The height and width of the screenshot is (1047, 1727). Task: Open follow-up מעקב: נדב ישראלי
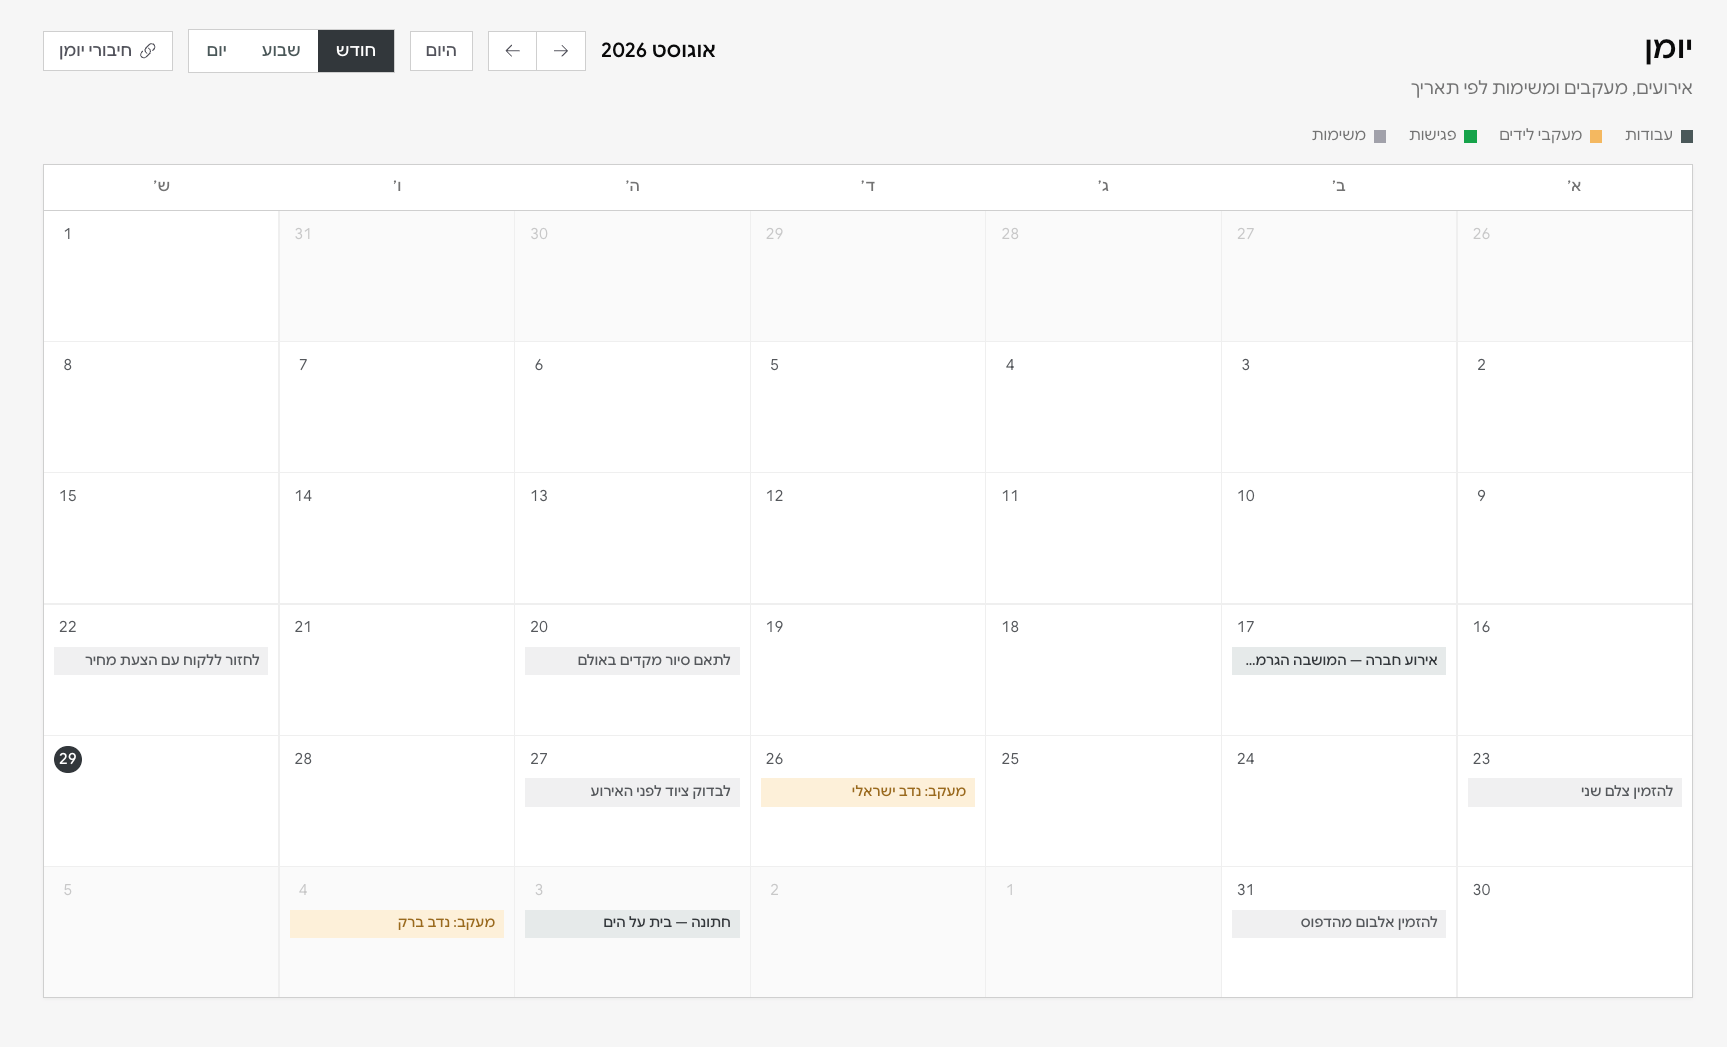868,792
